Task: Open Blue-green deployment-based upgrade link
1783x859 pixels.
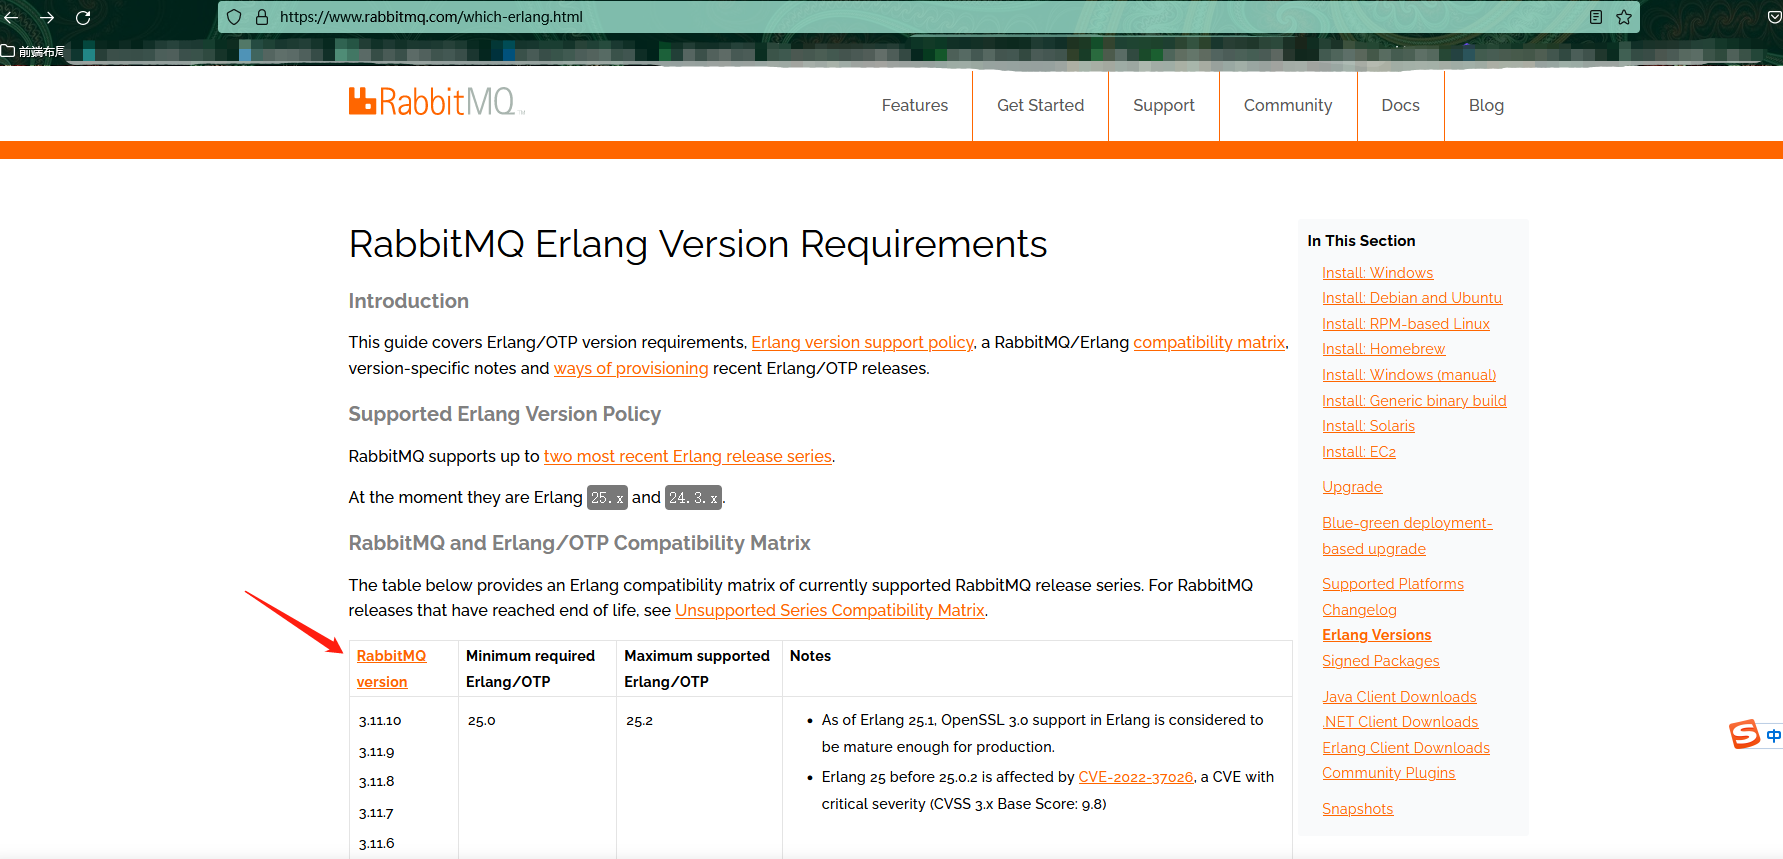Action: [1407, 536]
